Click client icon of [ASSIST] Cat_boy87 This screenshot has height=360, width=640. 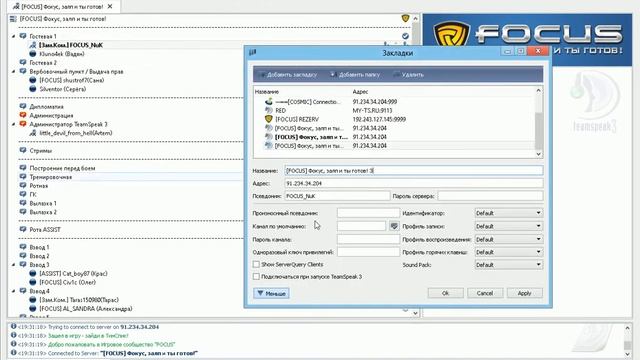(33, 273)
